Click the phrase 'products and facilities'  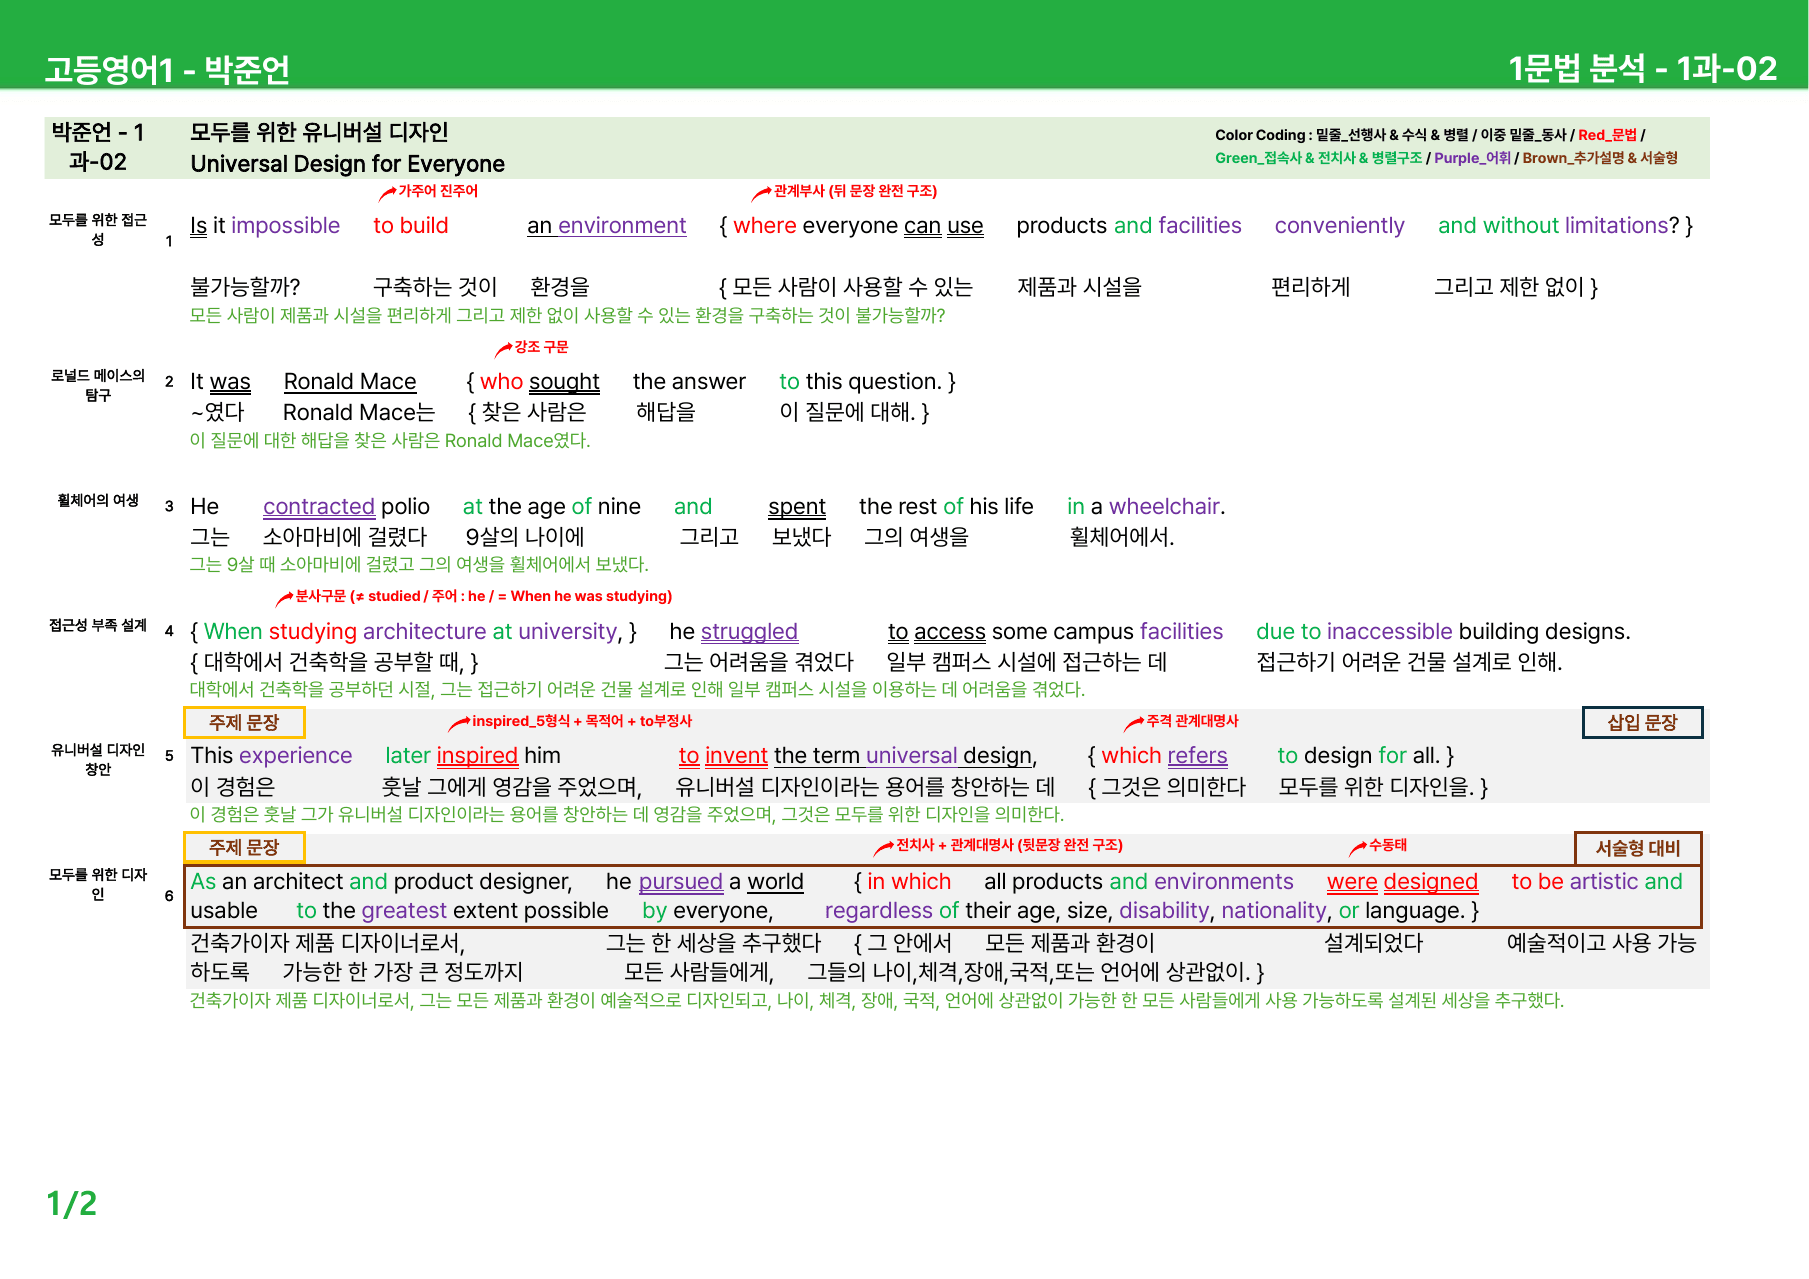(x=1129, y=226)
